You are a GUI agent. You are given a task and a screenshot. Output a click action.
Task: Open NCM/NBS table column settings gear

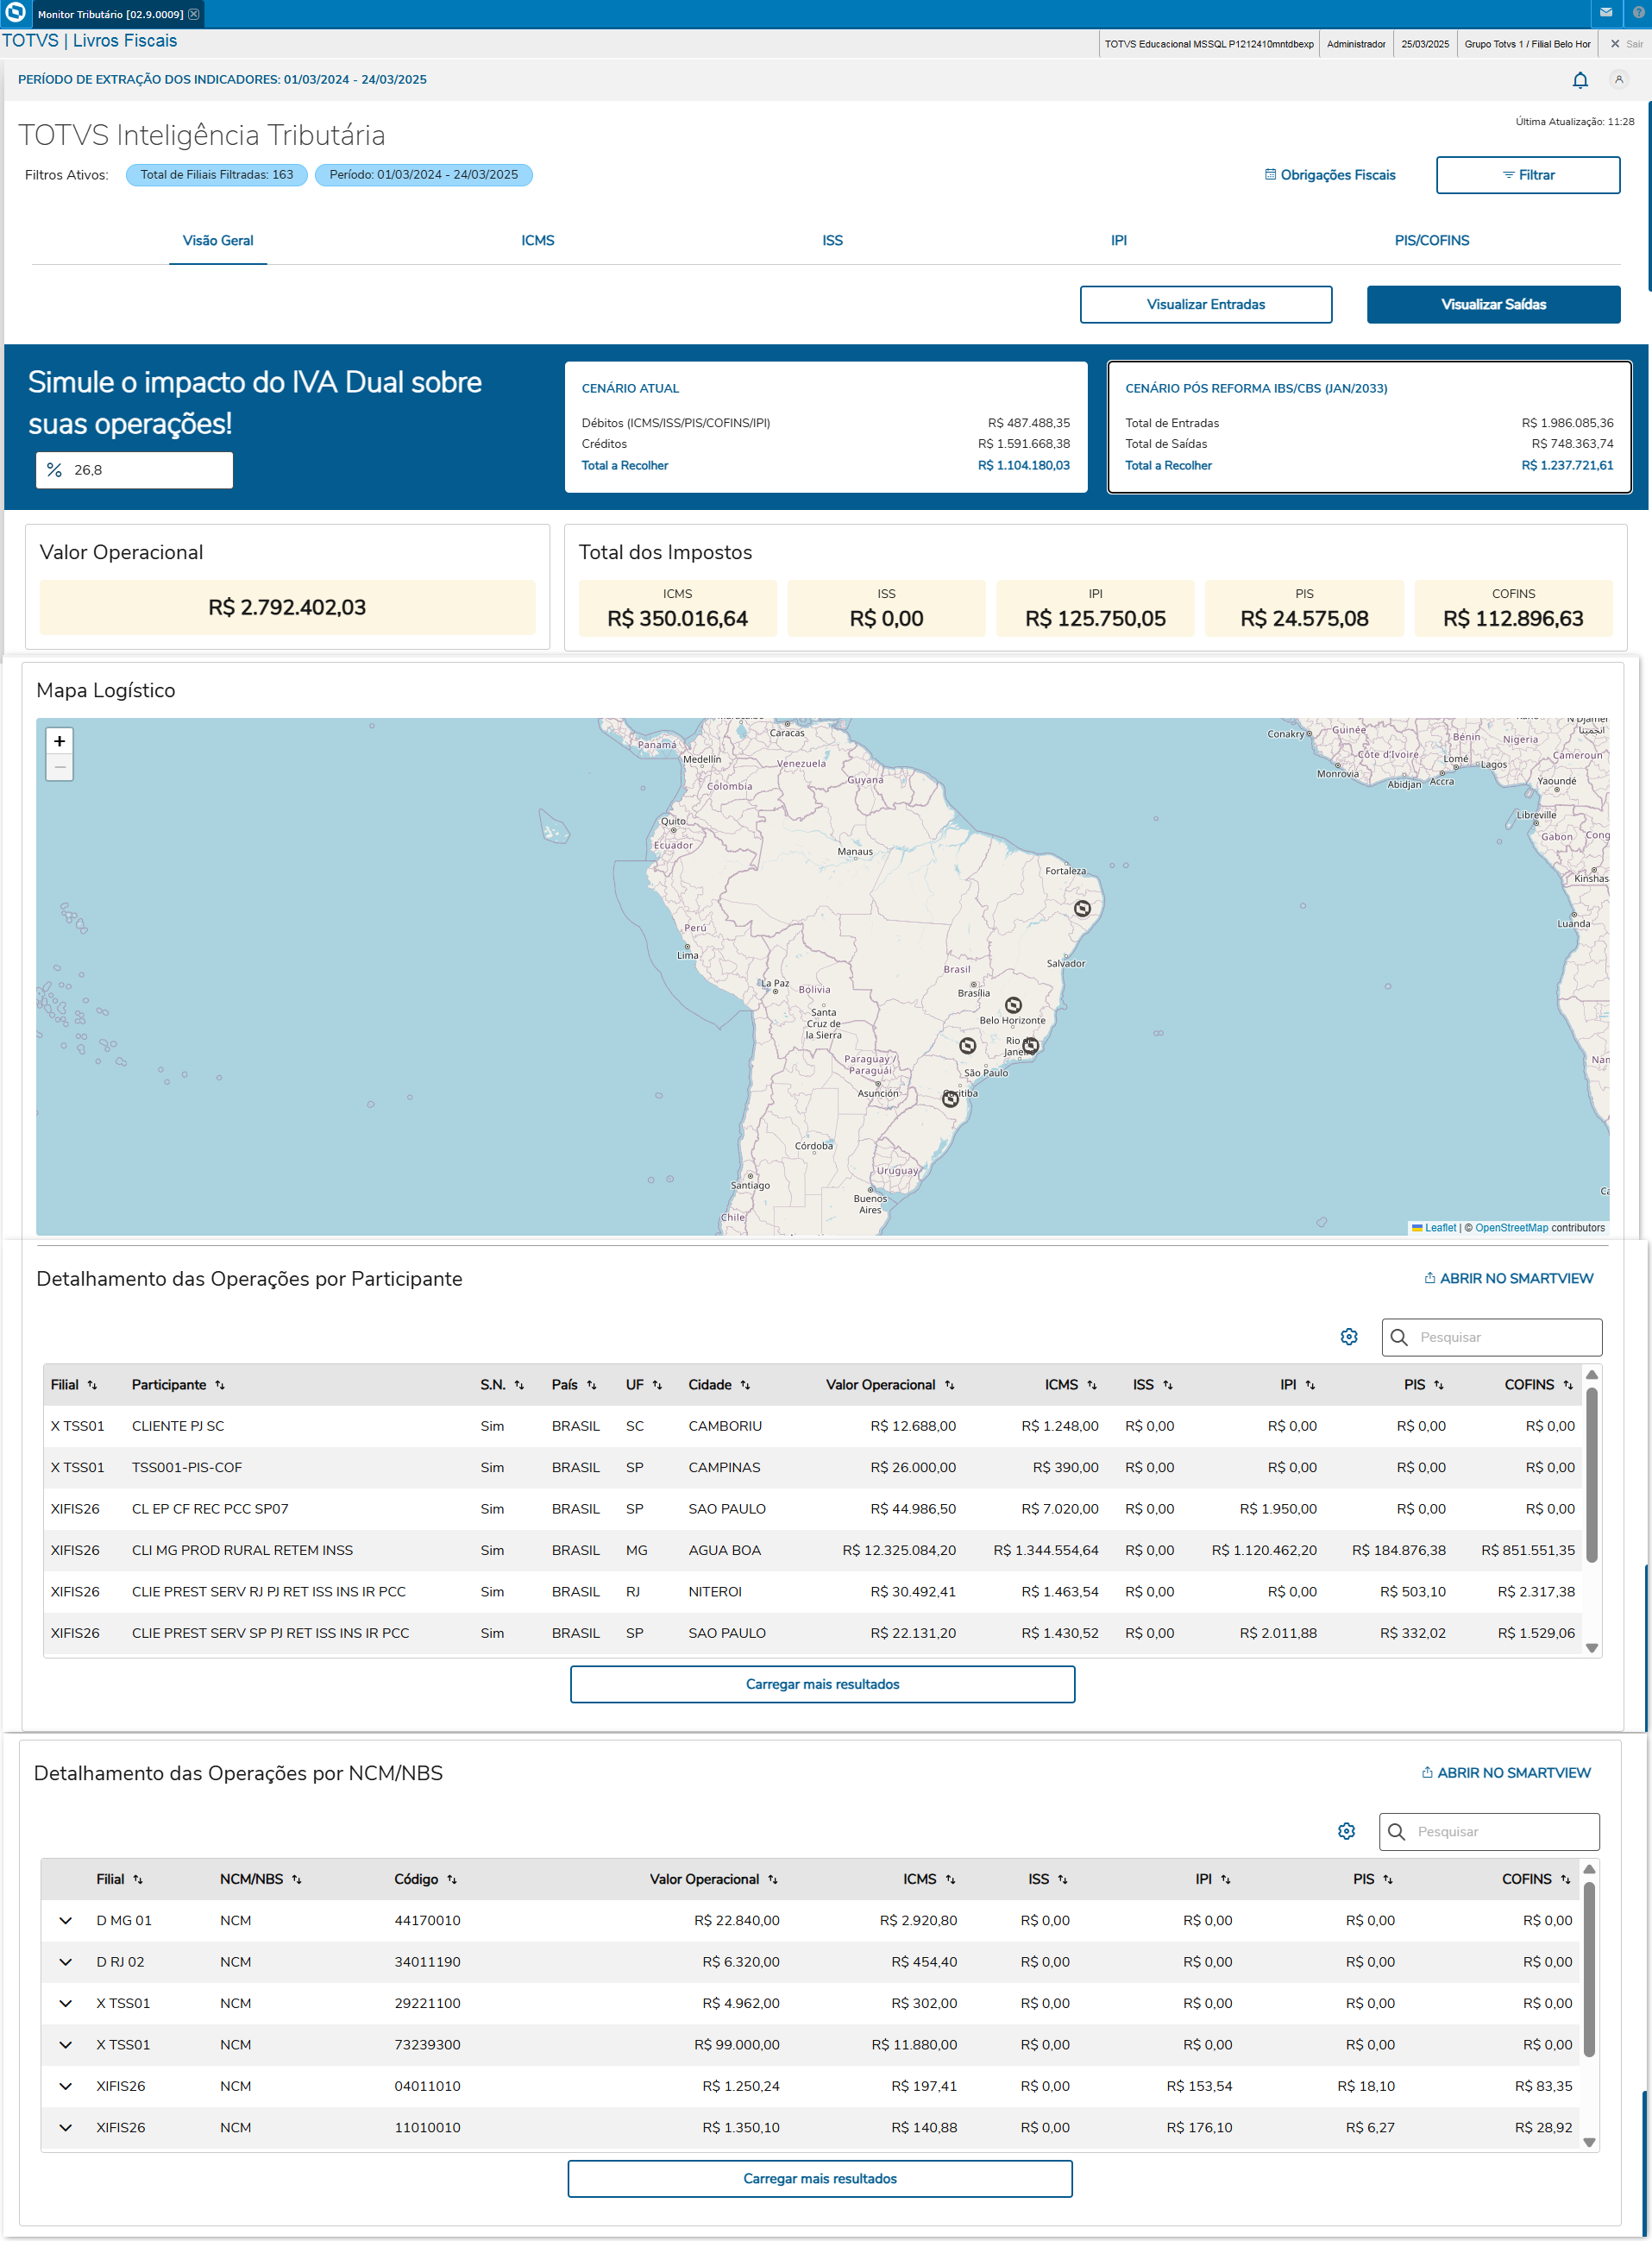(1346, 1831)
